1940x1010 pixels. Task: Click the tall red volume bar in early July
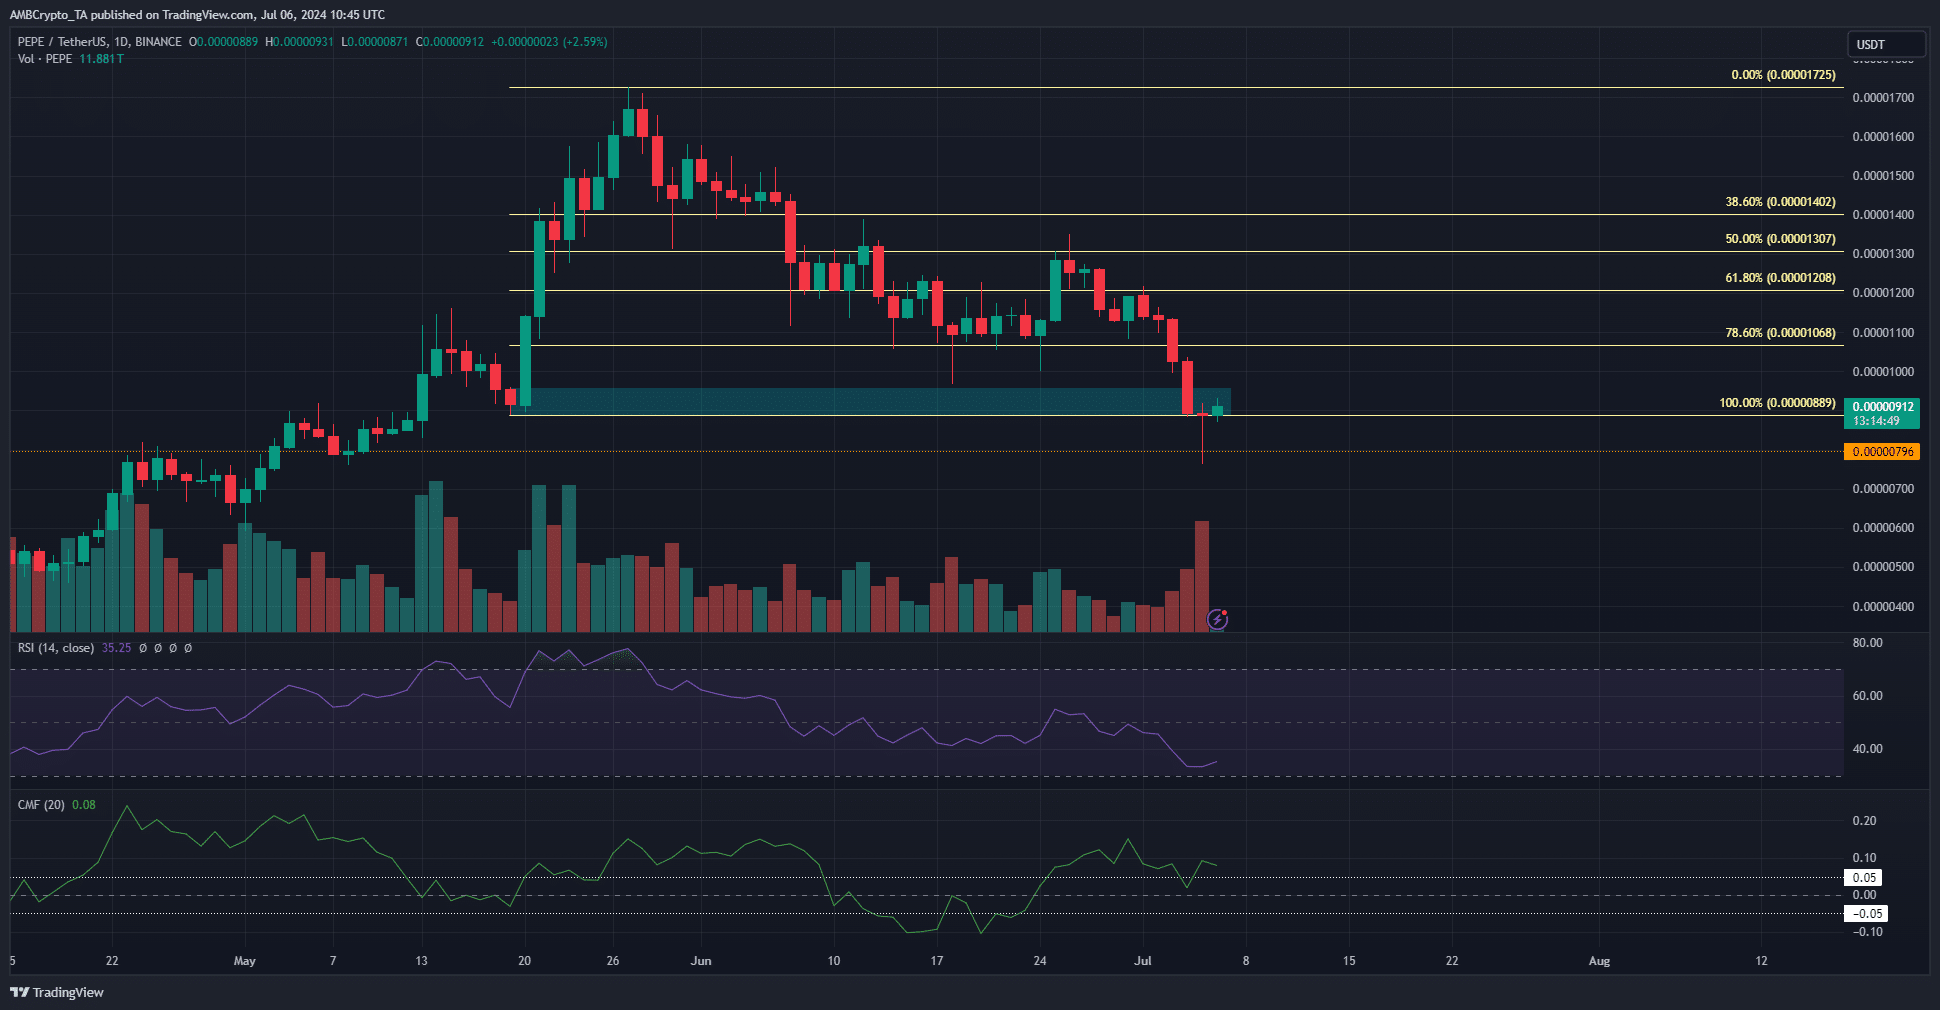pos(1202,576)
